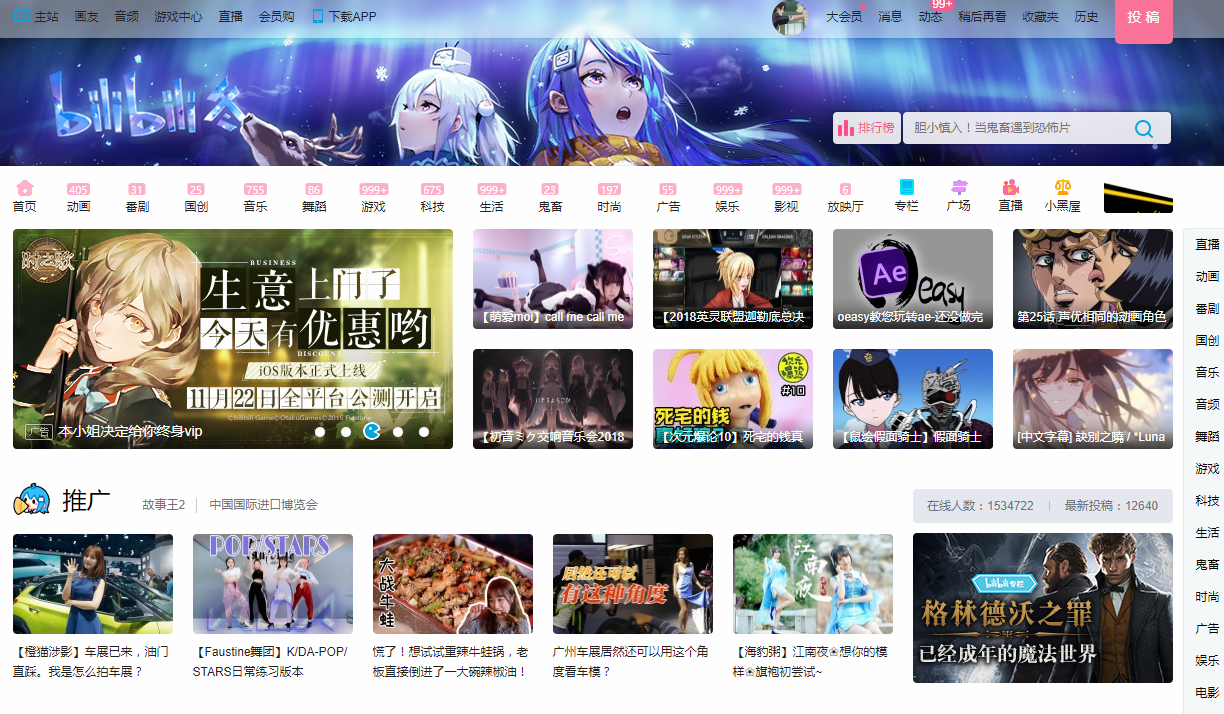Open the 音乐 category with 755 badge
Image resolution: width=1224 pixels, height=714 pixels.
point(255,198)
